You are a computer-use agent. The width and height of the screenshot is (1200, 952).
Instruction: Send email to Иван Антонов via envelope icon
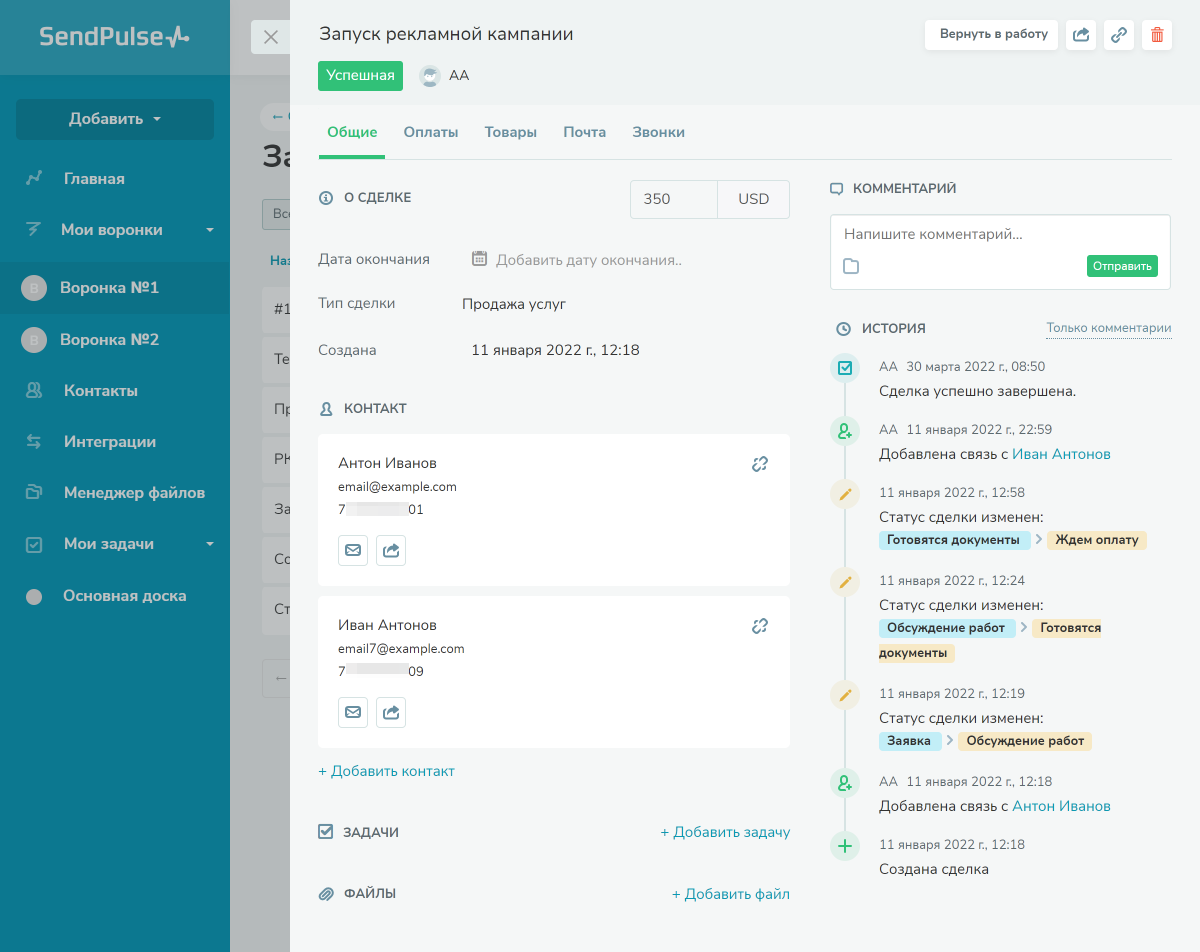353,712
